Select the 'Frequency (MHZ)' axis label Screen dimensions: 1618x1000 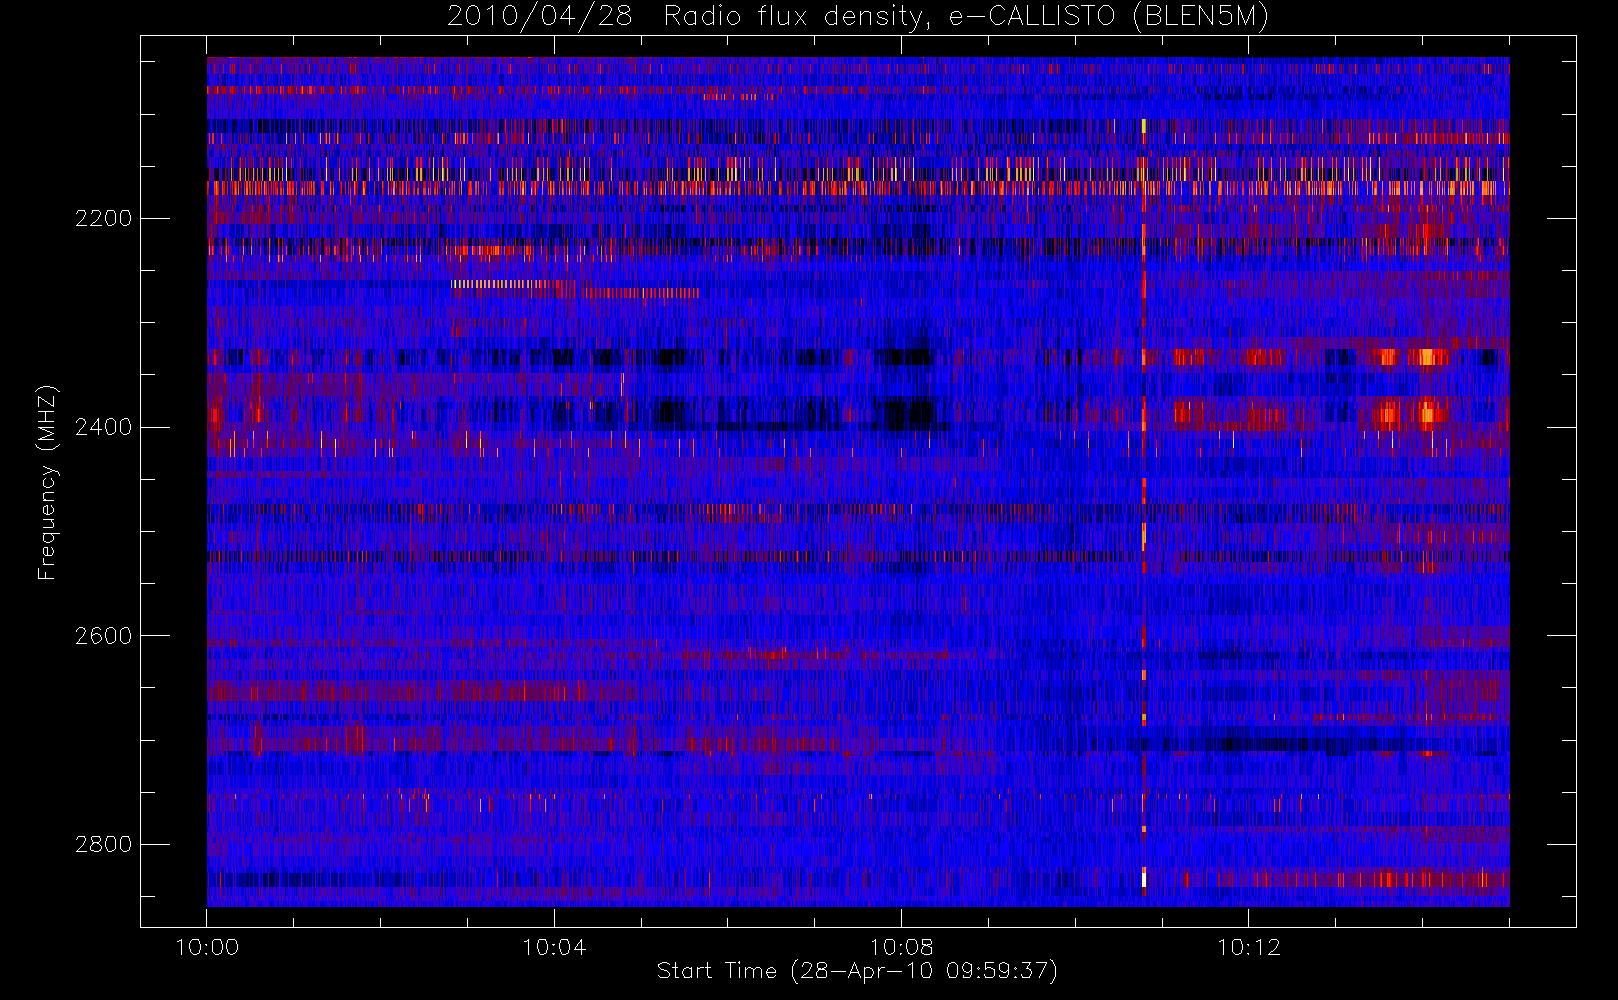click(x=46, y=482)
